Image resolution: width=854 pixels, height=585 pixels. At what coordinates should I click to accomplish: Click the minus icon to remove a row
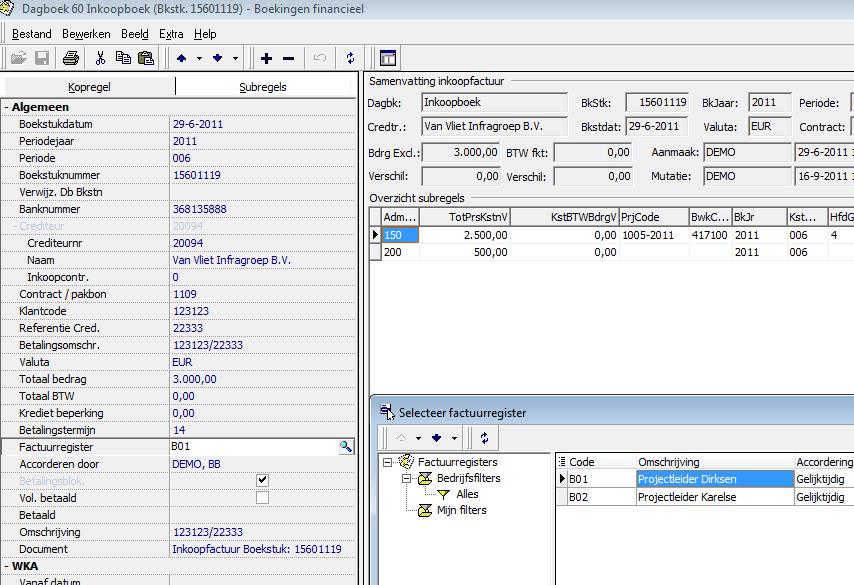[x=289, y=58]
